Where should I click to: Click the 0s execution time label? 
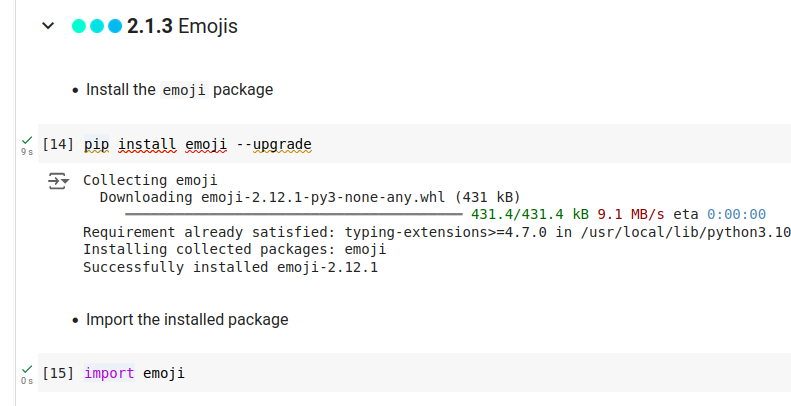tap(25, 381)
